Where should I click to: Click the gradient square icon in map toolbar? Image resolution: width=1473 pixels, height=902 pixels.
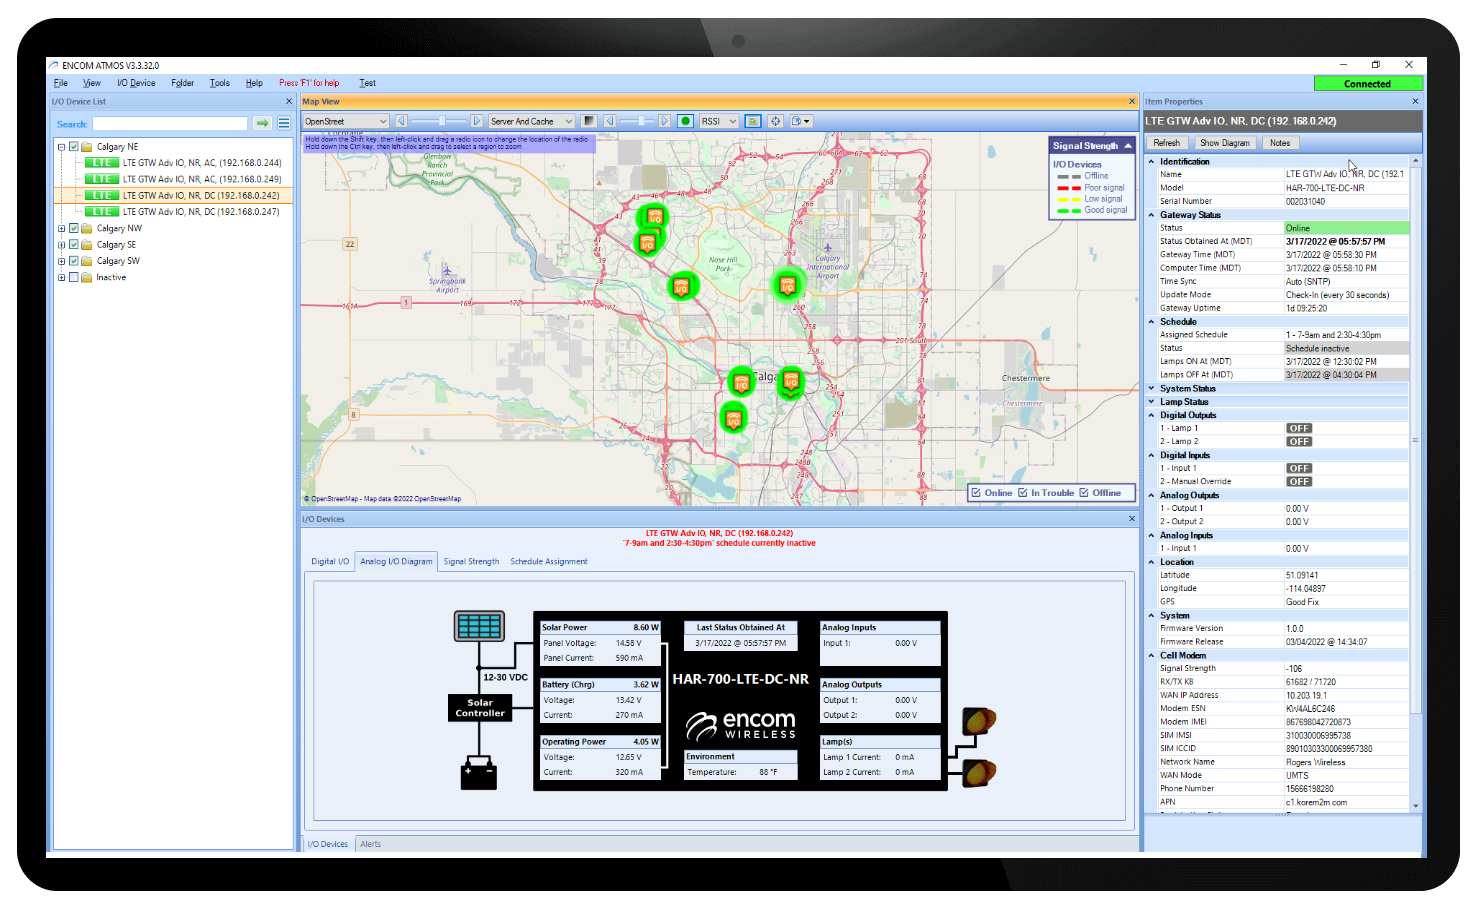(x=589, y=121)
